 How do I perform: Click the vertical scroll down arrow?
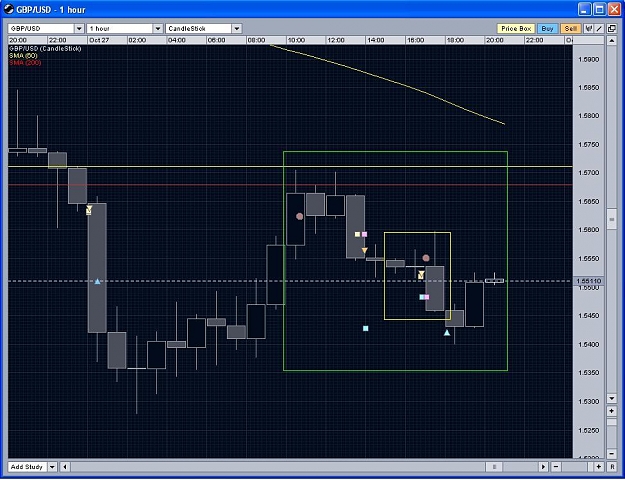612,398
